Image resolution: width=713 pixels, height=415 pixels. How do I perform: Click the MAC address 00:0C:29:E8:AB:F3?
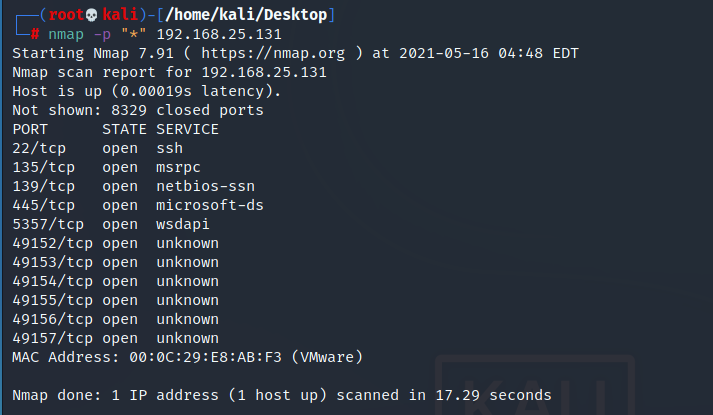click(x=205, y=357)
